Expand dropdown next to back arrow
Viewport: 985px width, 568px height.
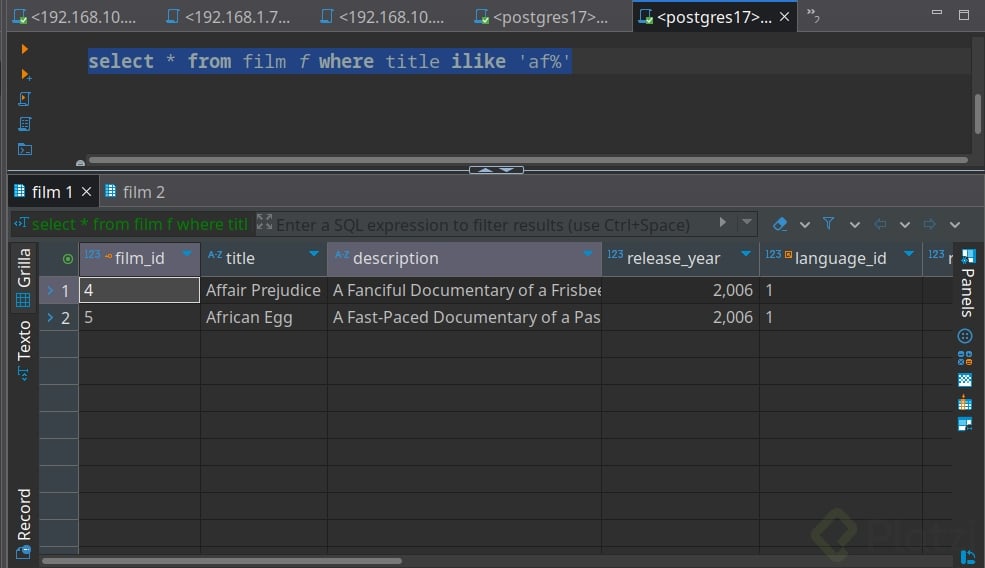(x=905, y=225)
